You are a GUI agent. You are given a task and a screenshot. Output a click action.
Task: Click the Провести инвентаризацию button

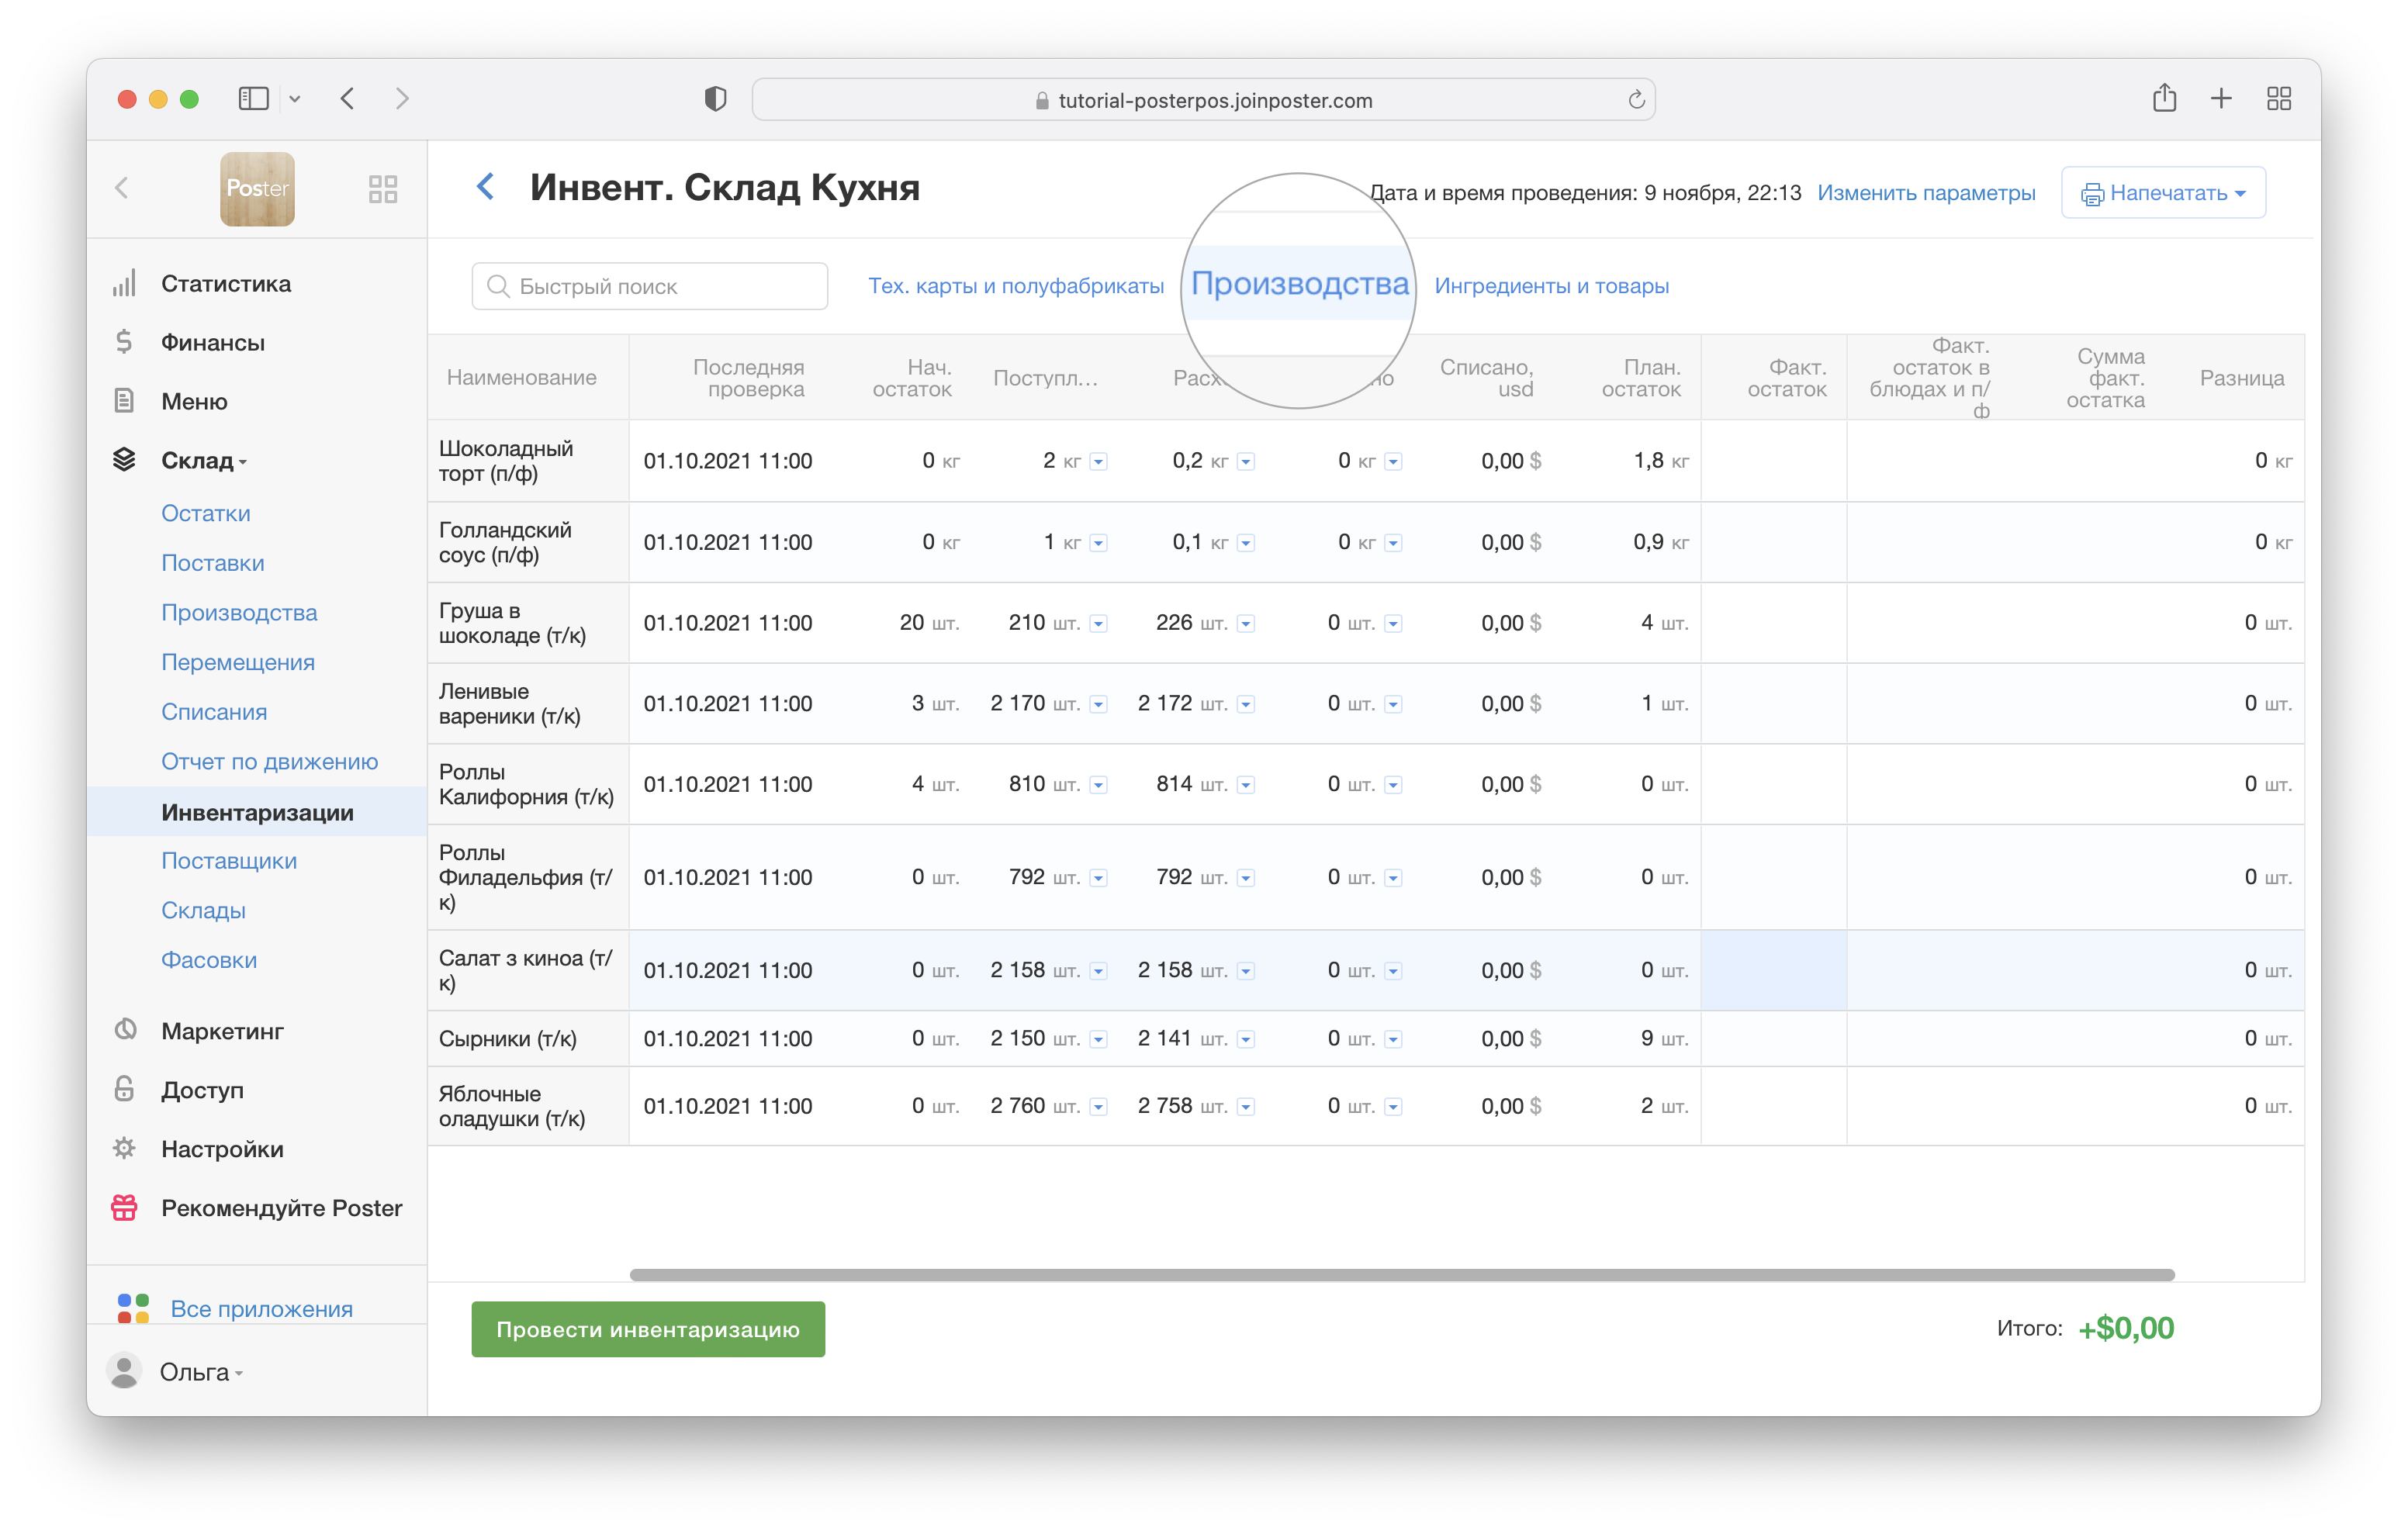click(x=648, y=1329)
